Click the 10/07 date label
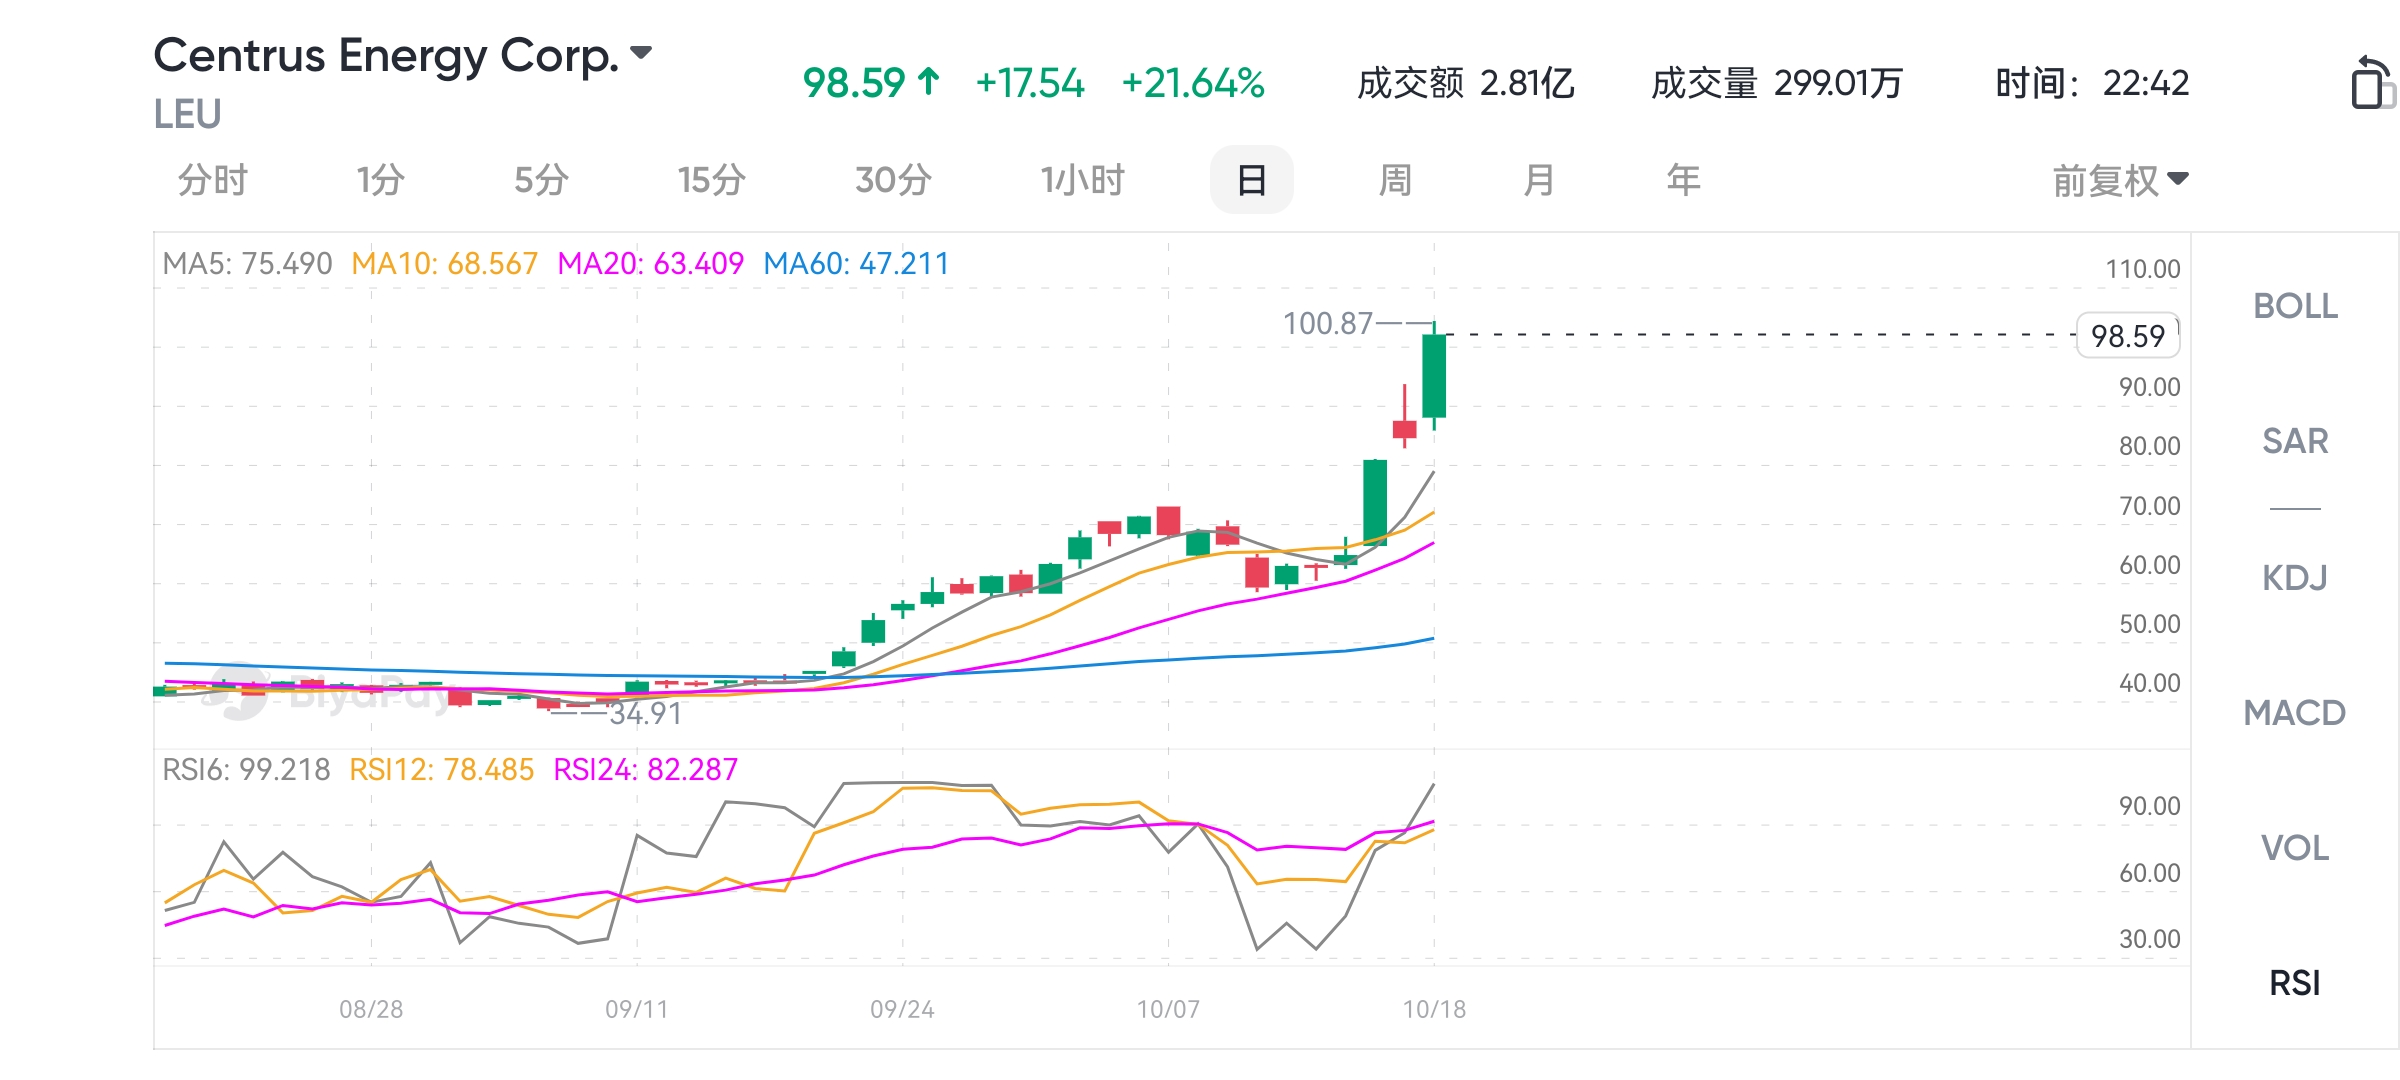This screenshot has height=1080, width=2400. coord(1168,1009)
